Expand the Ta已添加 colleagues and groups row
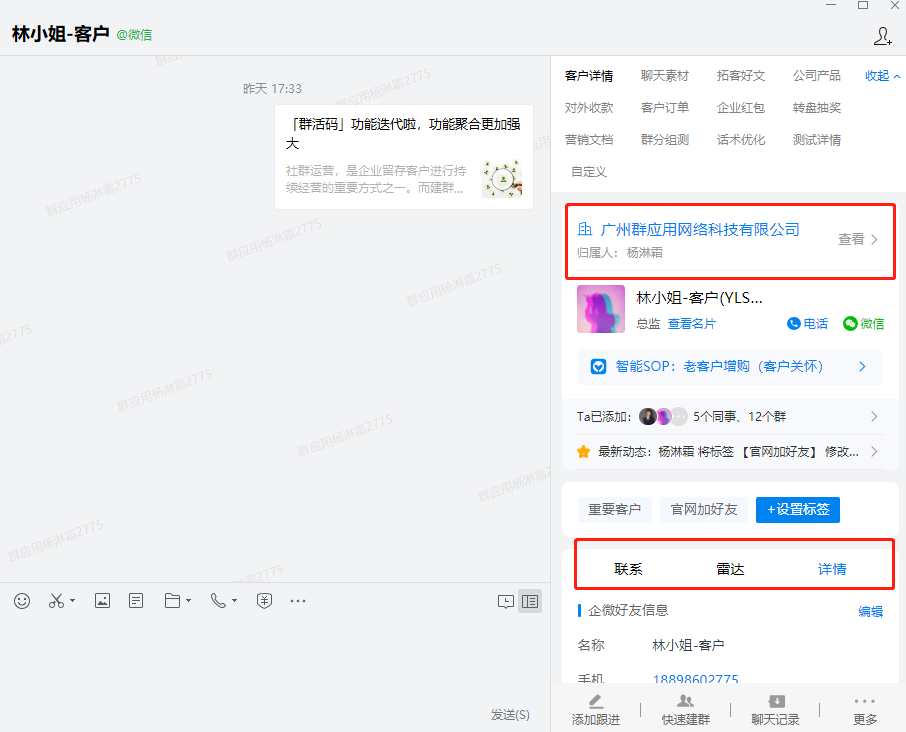Viewport: 906px width, 732px height. [873, 417]
